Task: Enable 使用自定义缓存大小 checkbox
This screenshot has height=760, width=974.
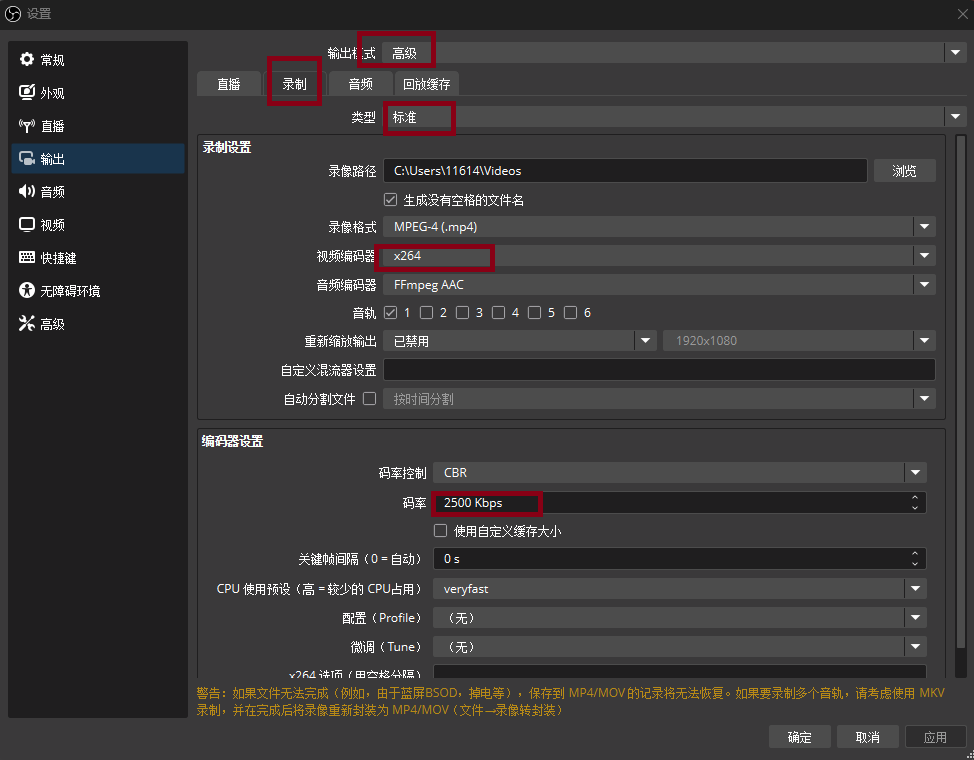Action: (440, 531)
